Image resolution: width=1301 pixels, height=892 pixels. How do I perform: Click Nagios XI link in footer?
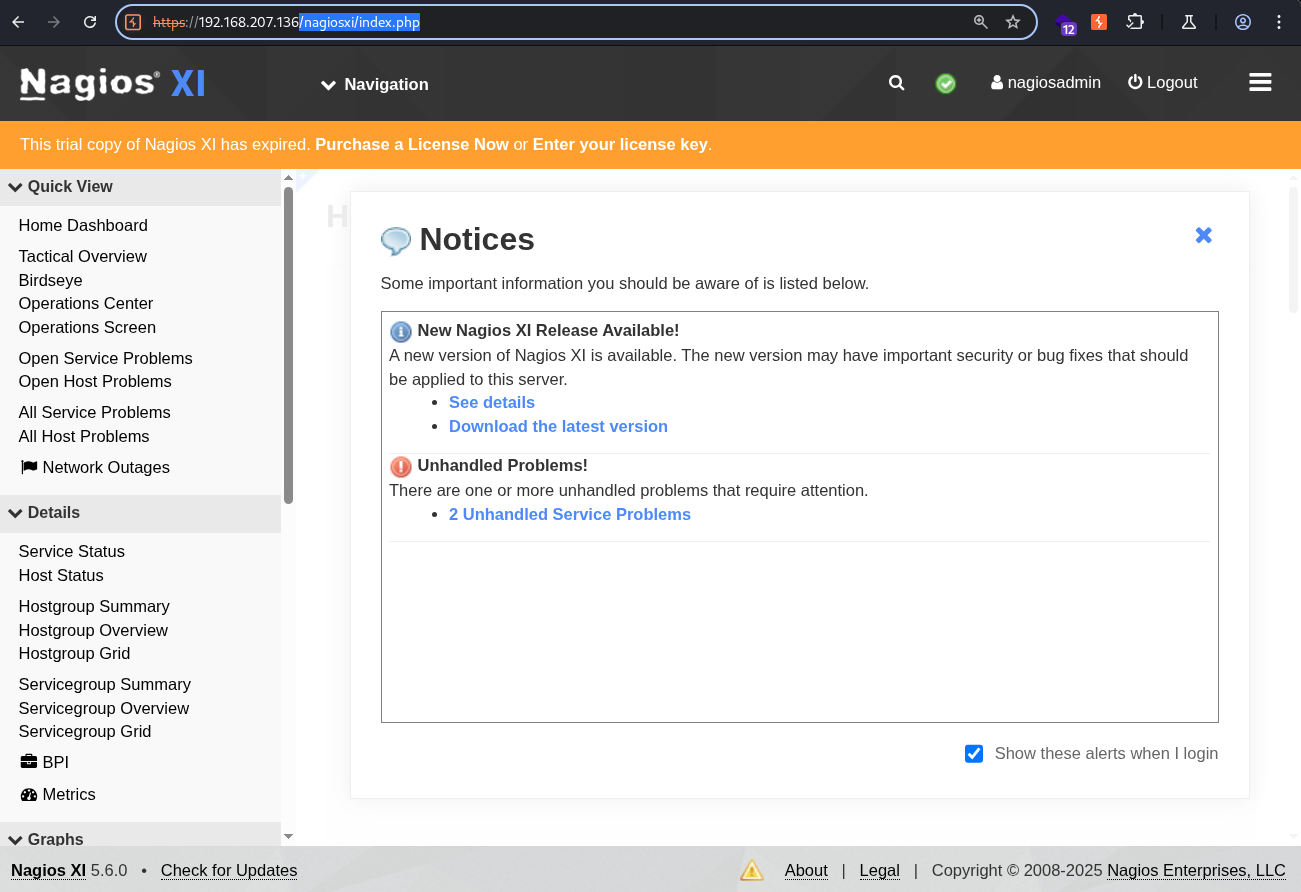click(48, 870)
